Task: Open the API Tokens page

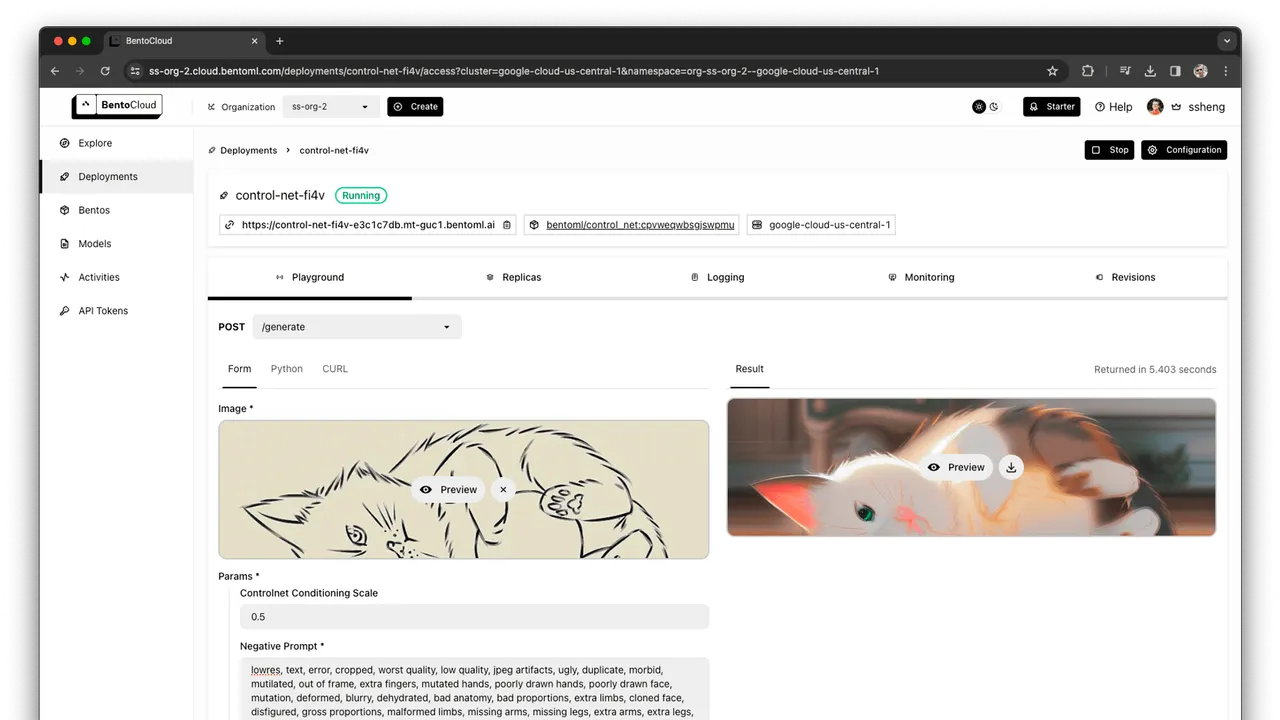Action: (x=103, y=311)
